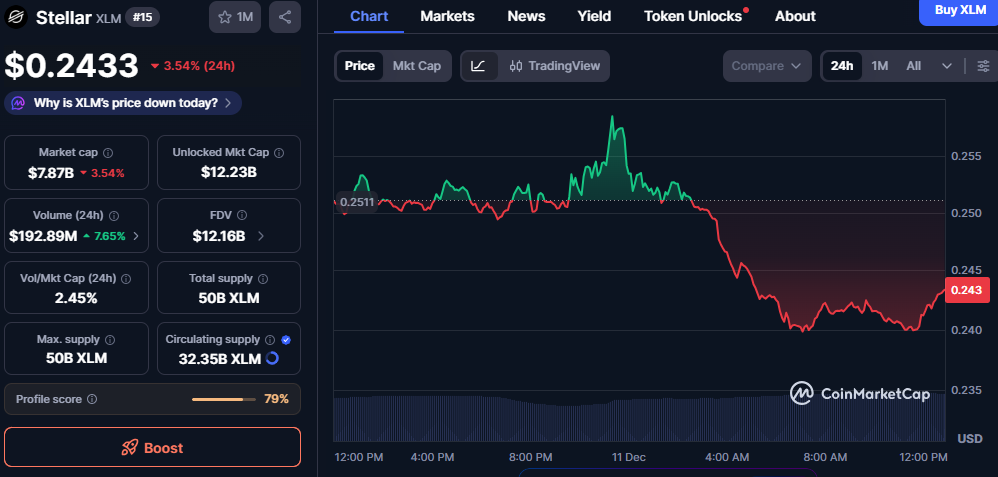Select the line chart icon

coord(479,66)
